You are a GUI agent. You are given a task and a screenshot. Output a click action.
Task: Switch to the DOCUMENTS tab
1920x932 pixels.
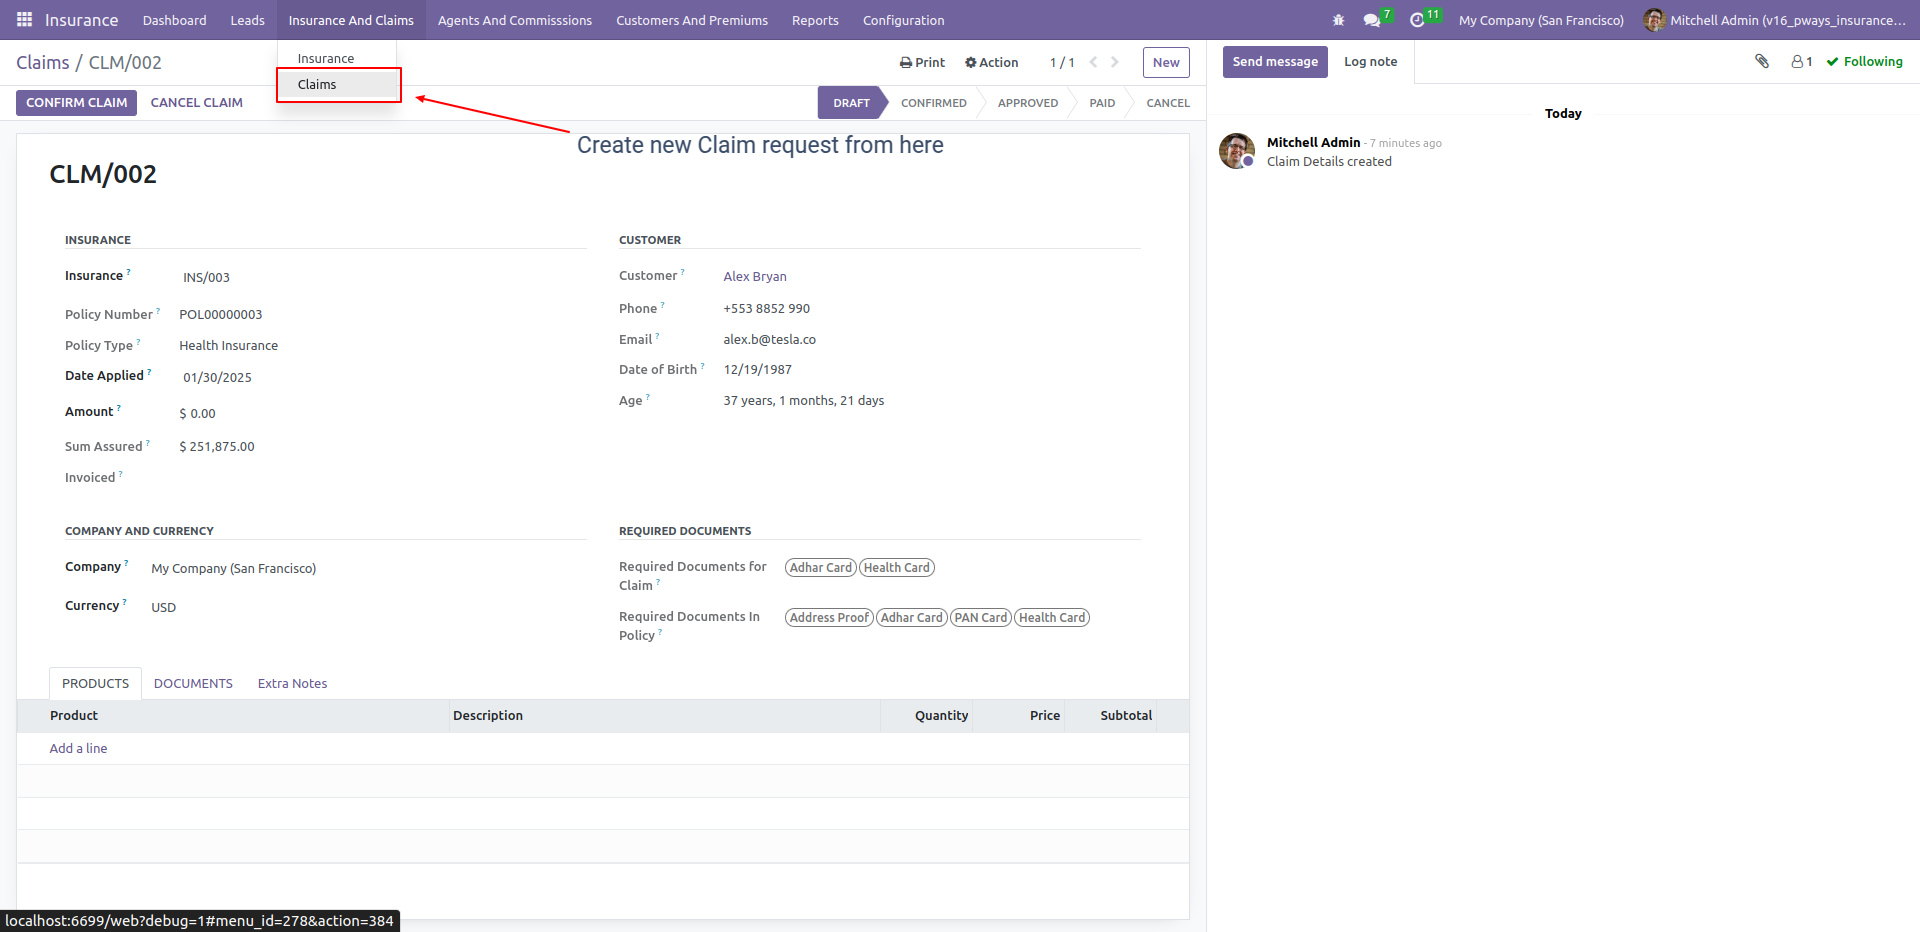click(x=193, y=684)
